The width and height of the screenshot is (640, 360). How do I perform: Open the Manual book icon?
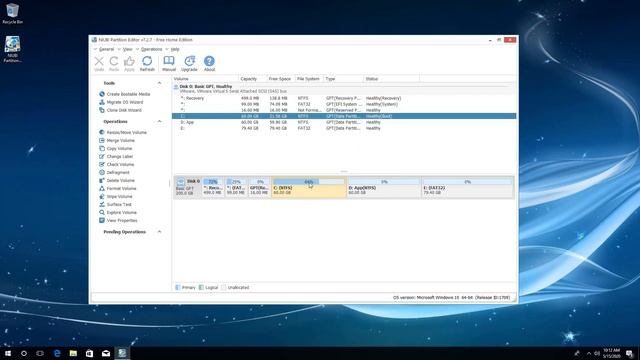[x=169, y=61]
